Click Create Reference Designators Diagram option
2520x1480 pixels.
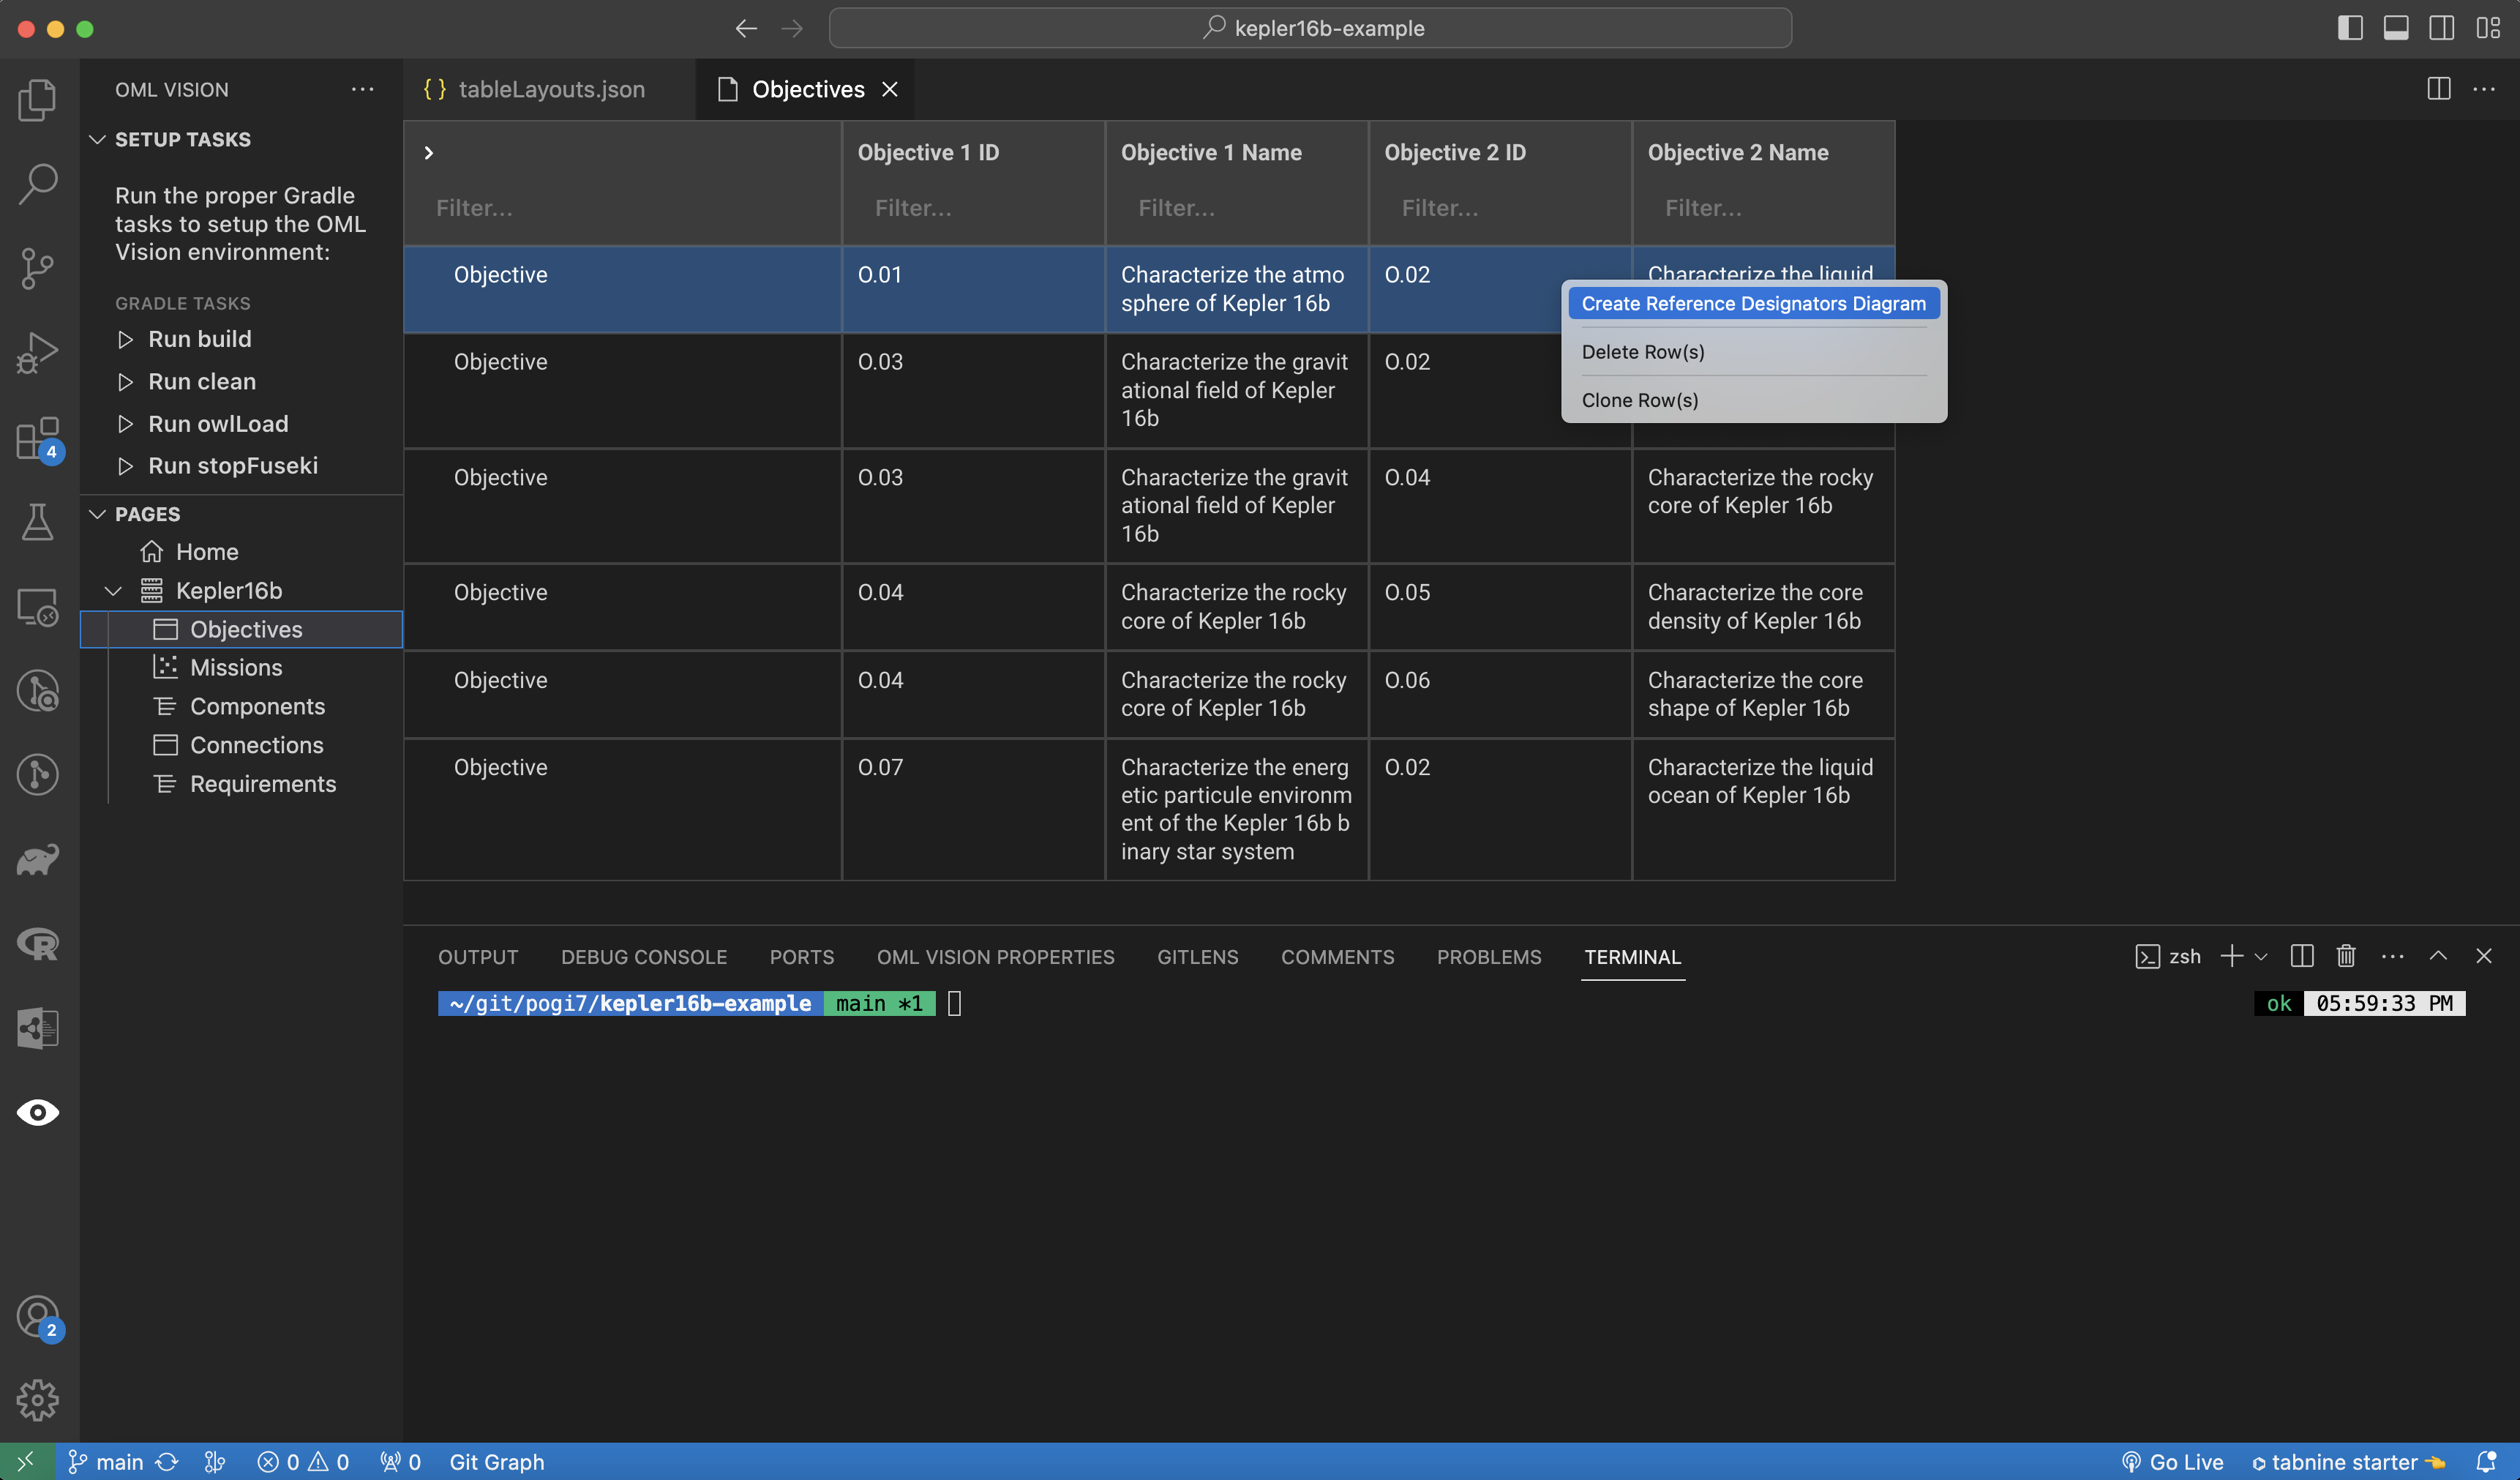[1754, 303]
